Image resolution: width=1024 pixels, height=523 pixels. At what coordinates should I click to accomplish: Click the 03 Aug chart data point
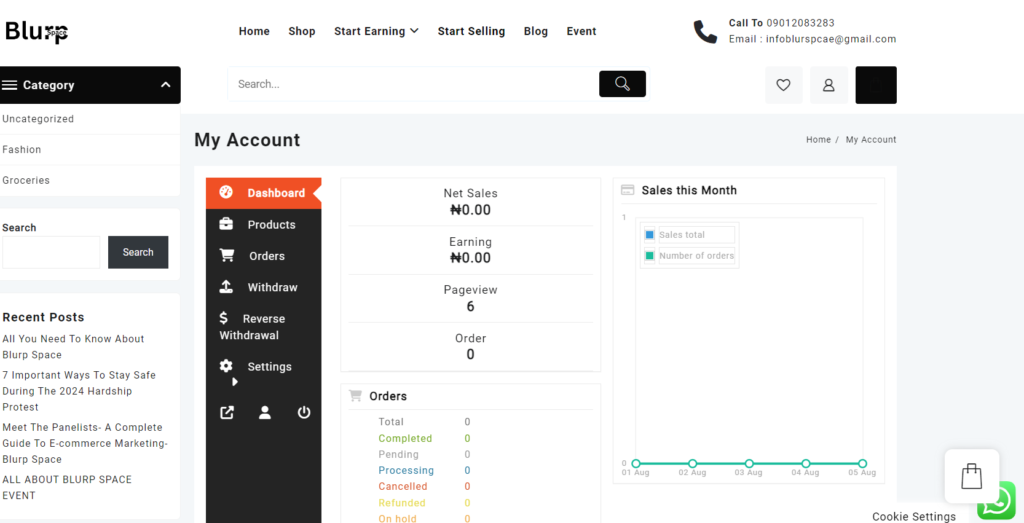(x=749, y=463)
